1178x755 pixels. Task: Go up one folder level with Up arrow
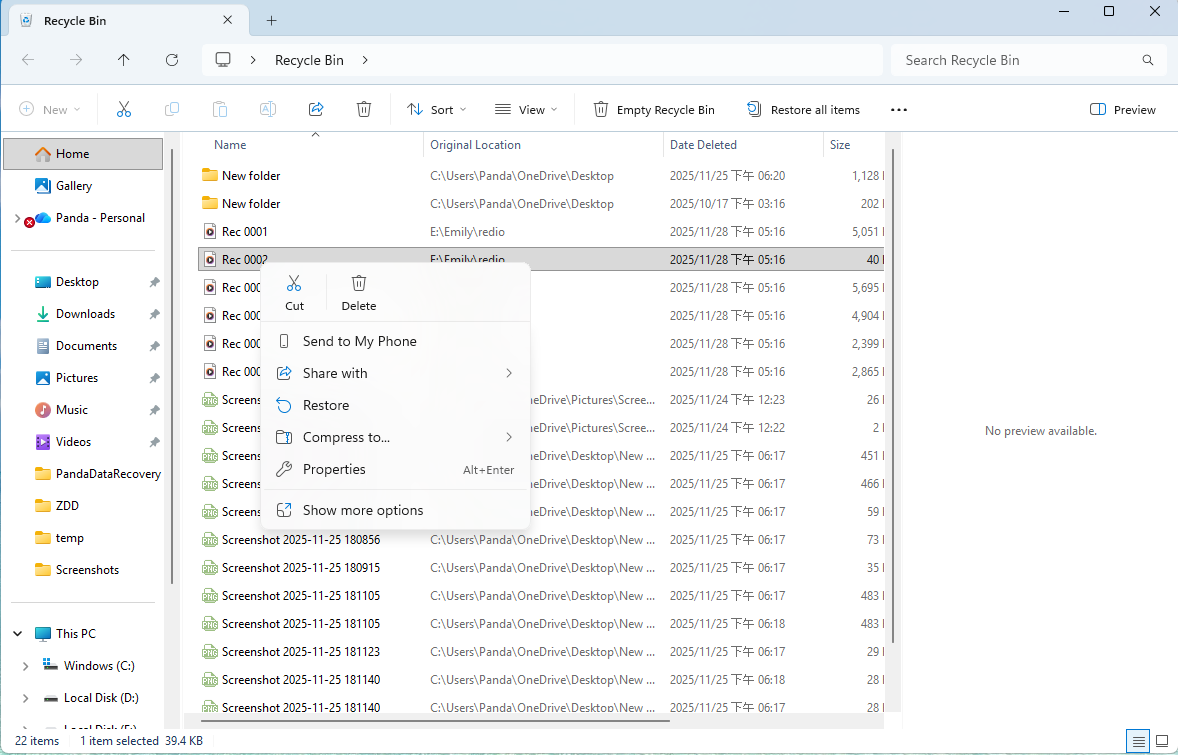pyautogui.click(x=124, y=60)
